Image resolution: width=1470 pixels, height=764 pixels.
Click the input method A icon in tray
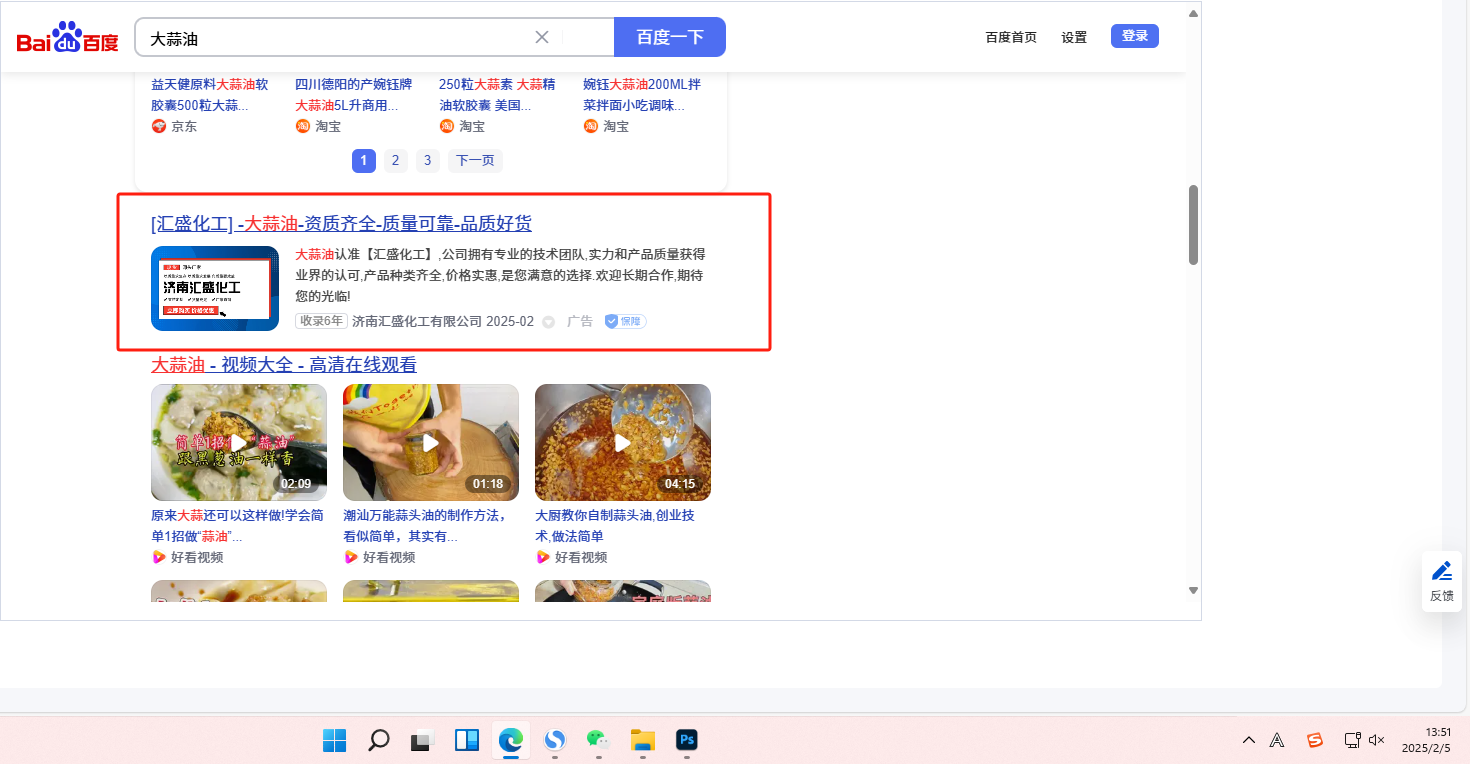(x=1277, y=740)
